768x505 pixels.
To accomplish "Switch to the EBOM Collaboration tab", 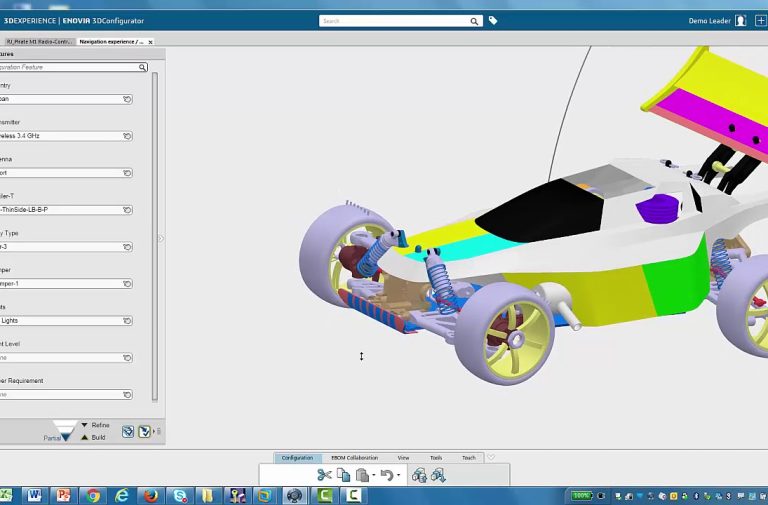I will click(354, 458).
